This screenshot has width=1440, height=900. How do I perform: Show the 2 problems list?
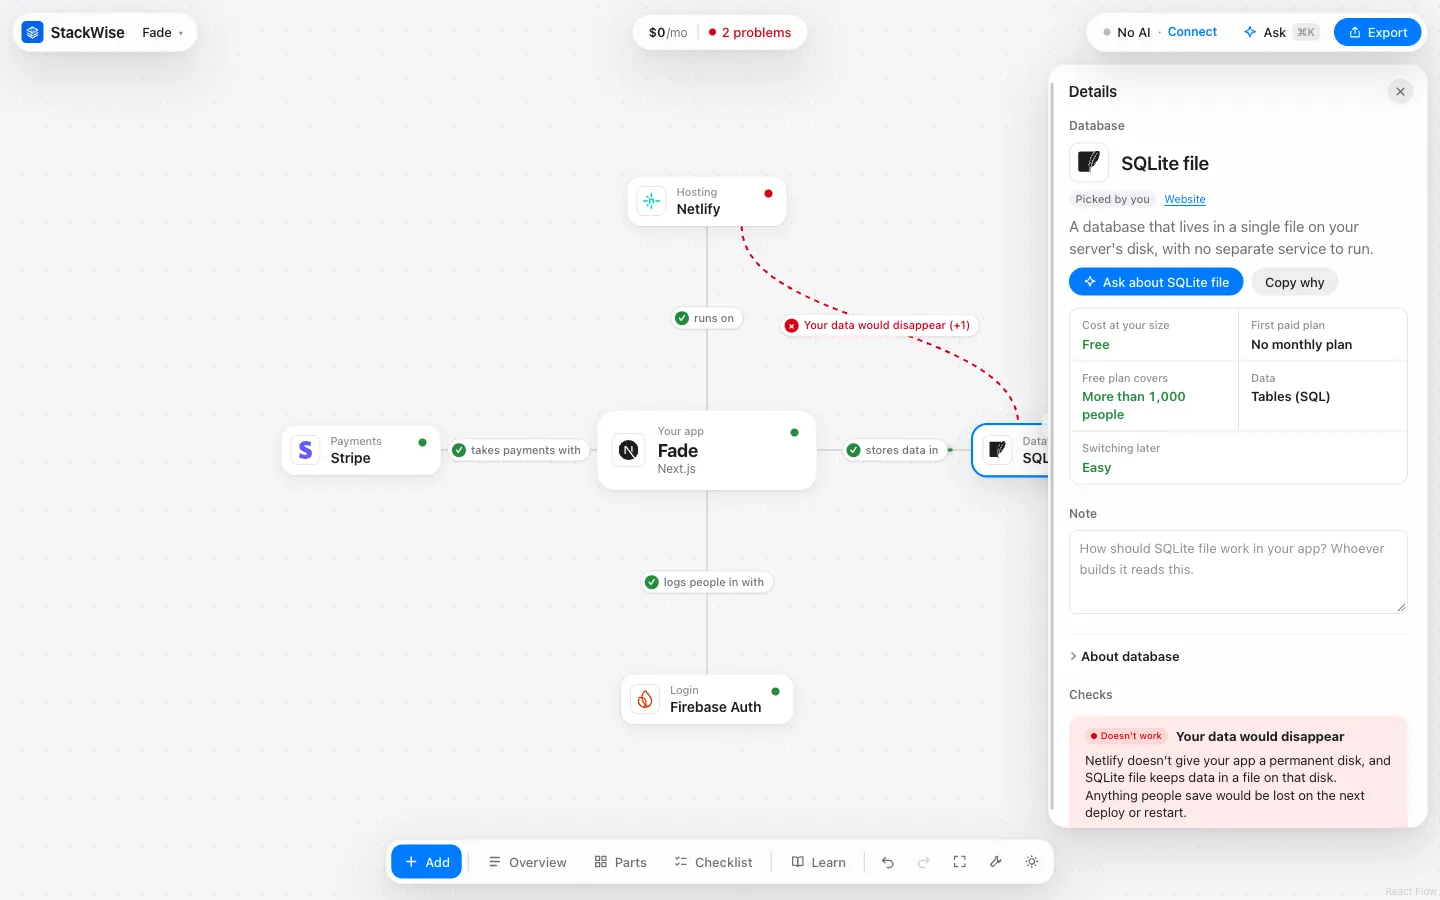(x=750, y=32)
